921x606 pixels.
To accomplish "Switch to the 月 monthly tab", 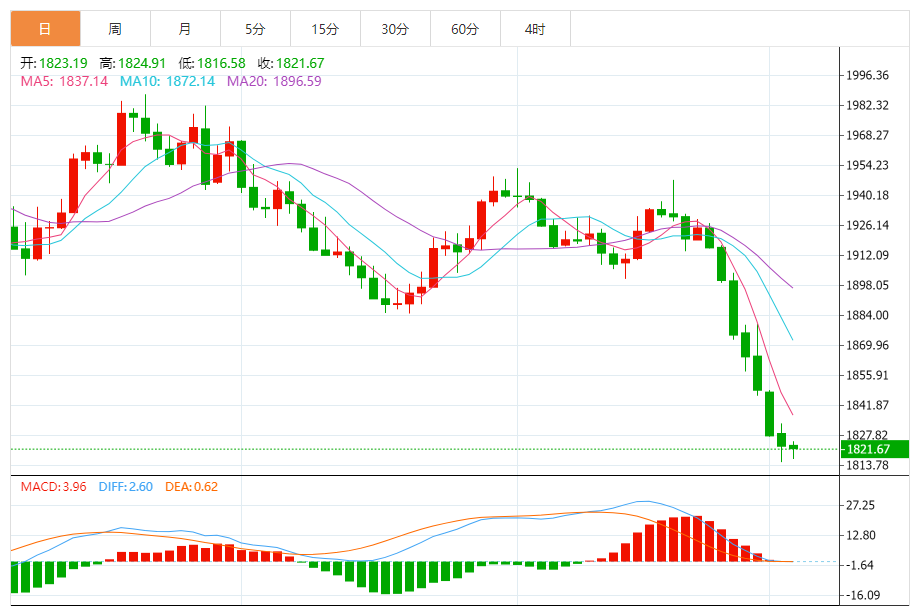I will 185,29.
